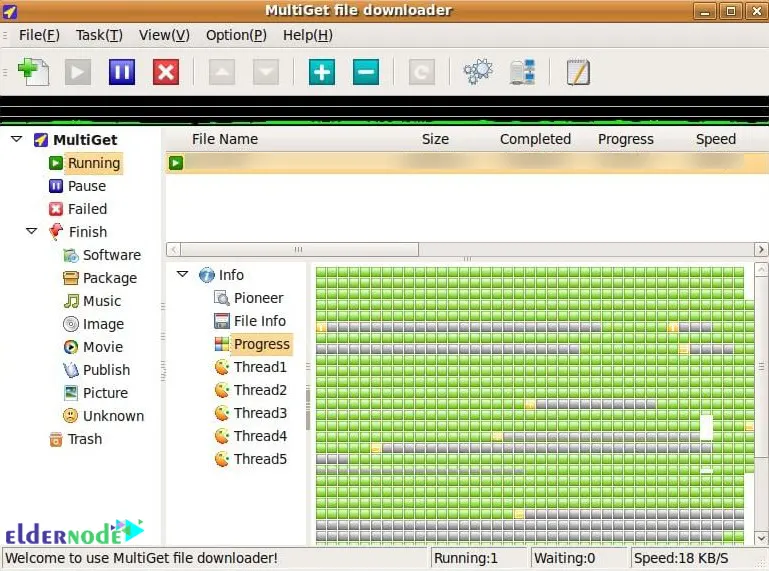This screenshot has height=571, width=769.
Task: Delete task using red X toolbar icon
Action: point(166,73)
